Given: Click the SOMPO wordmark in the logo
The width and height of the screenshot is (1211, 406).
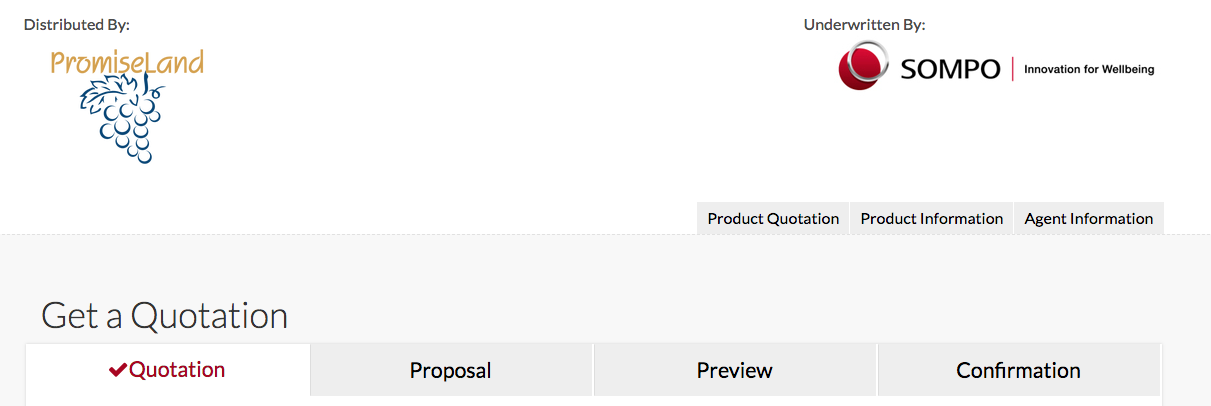Looking at the screenshot, I should pos(950,69).
